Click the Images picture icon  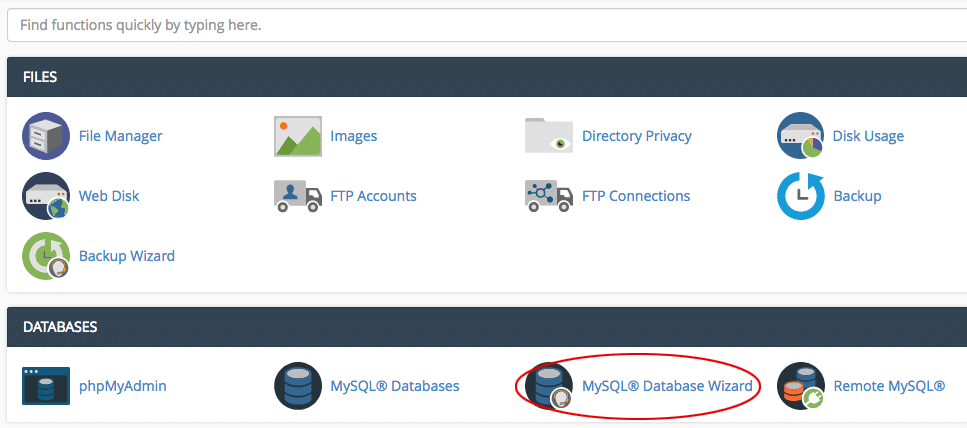(x=298, y=136)
